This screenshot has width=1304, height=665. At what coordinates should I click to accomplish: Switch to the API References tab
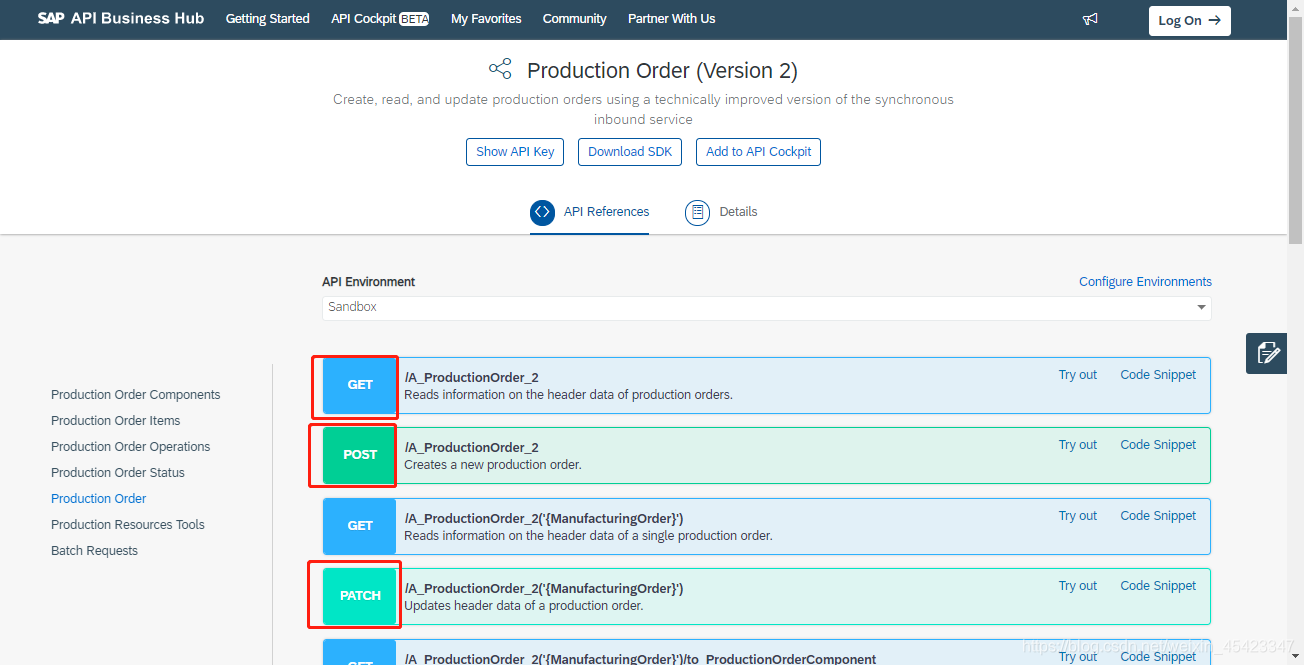pos(589,212)
